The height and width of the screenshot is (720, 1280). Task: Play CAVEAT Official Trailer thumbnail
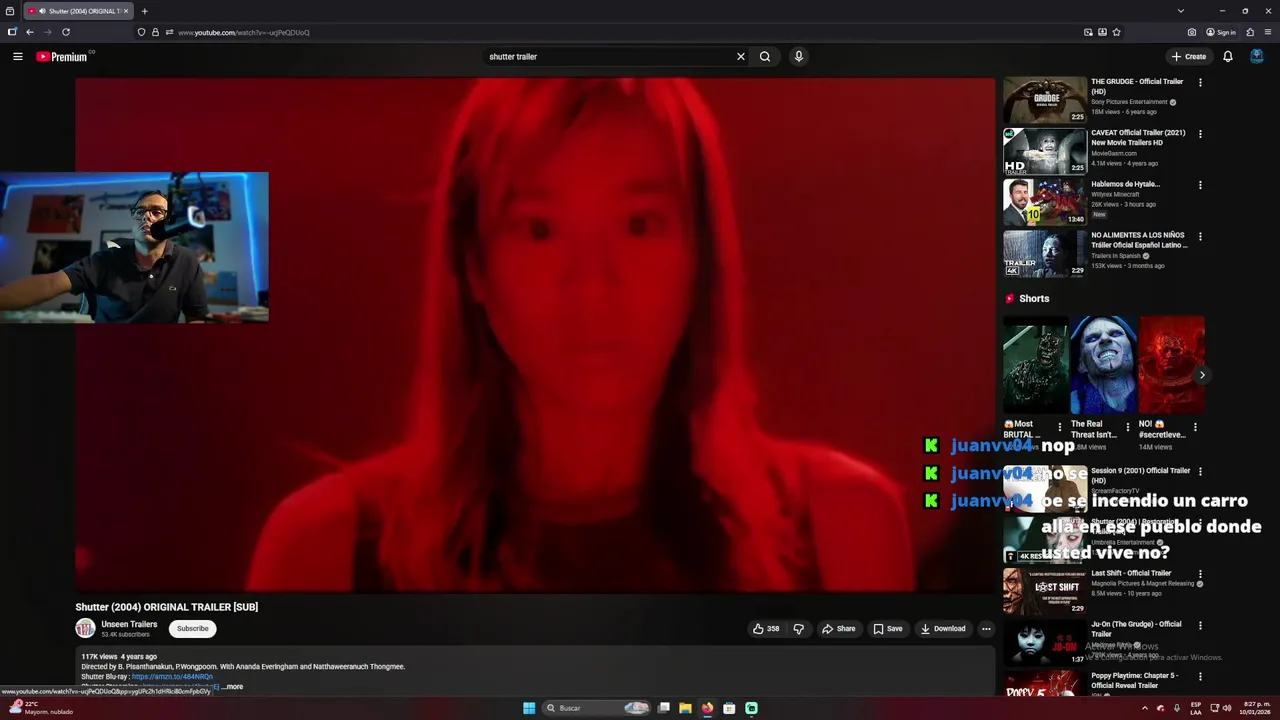pos(1045,151)
